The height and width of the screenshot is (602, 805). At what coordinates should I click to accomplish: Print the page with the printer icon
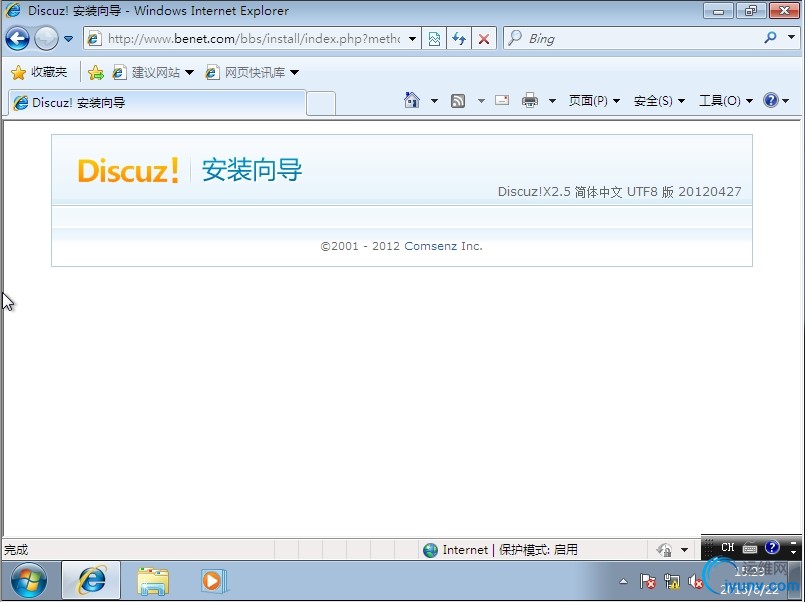click(530, 100)
